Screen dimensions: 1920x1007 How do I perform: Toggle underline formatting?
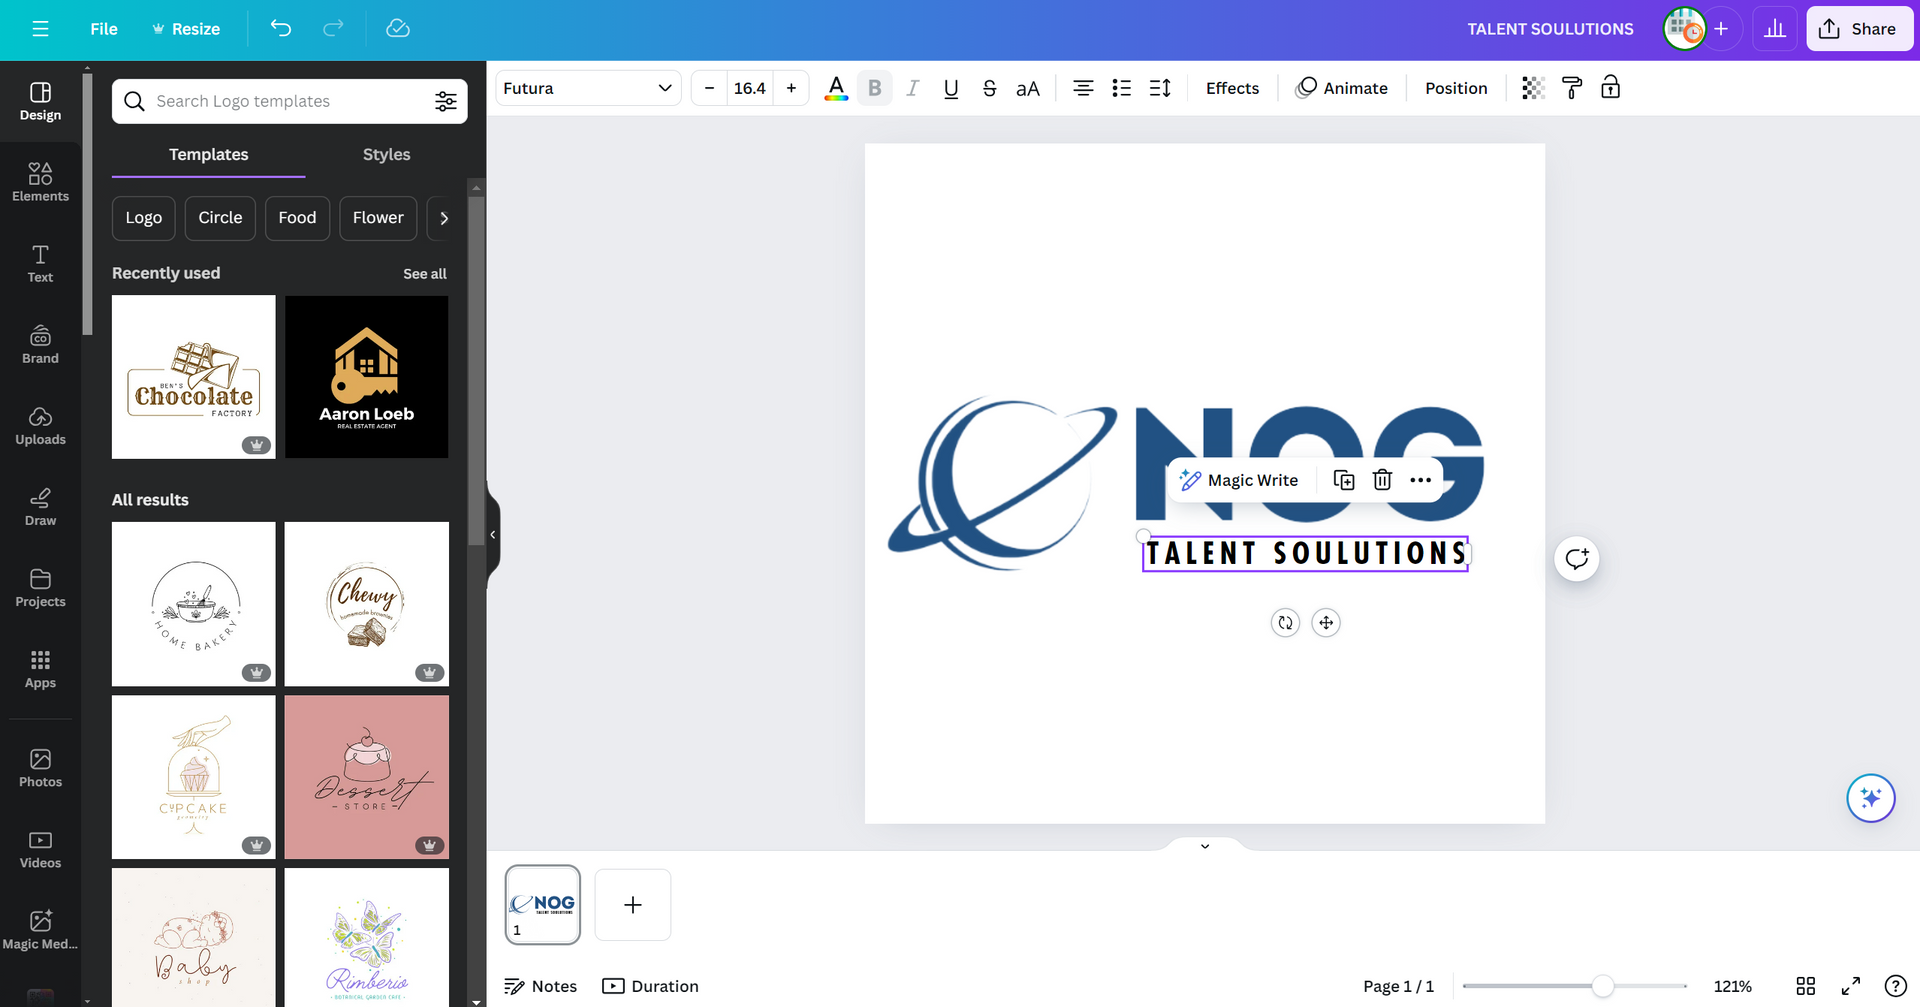click(x=951, y=88)
